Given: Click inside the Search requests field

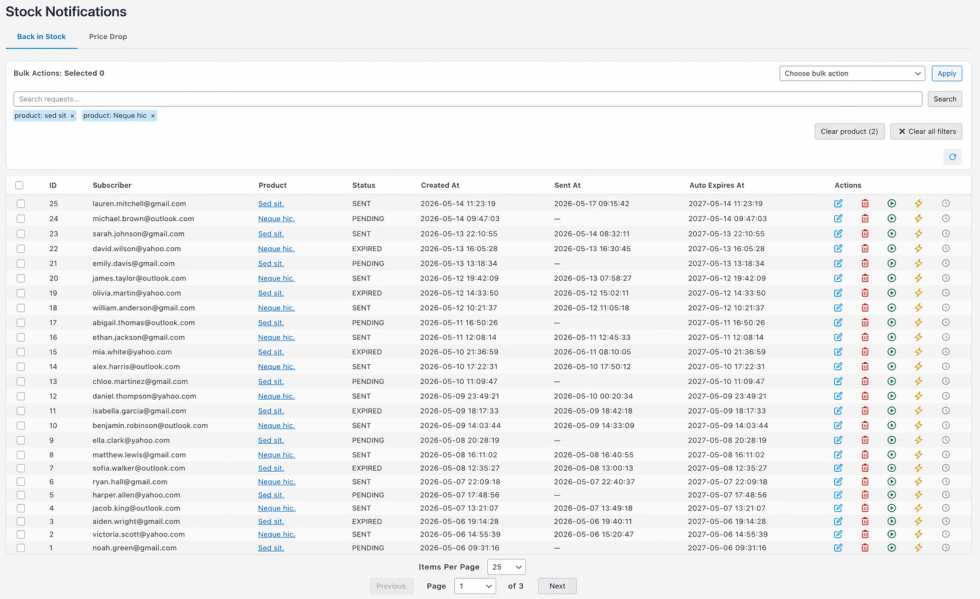Looking at the screenshot, I should (x=466, y=98).
